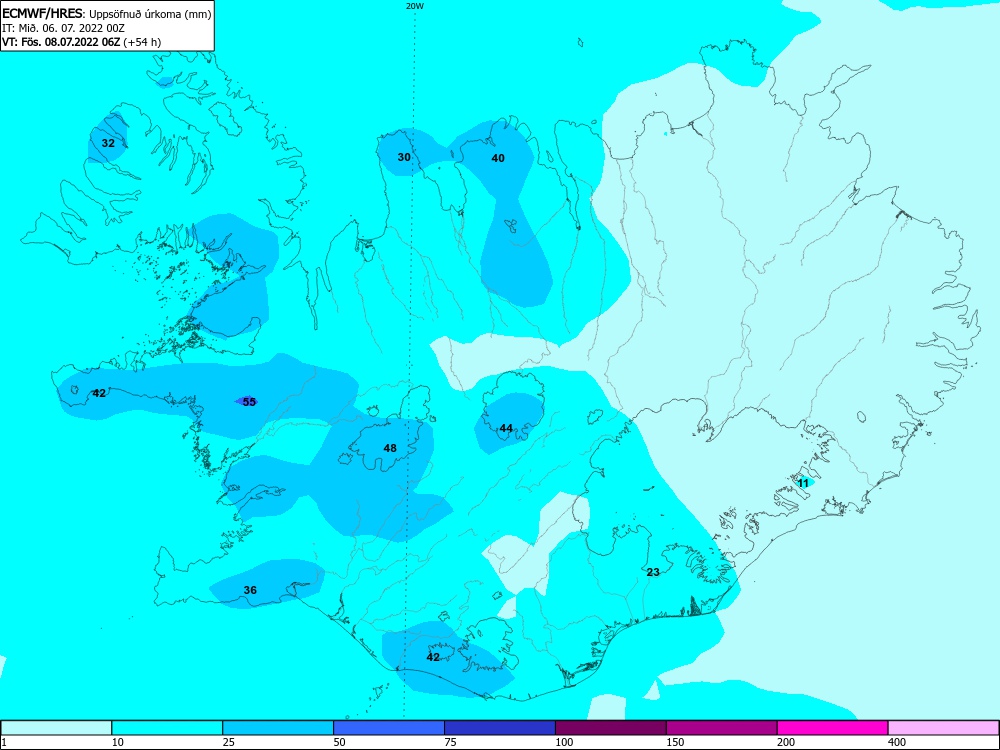Click the 11 value in the Eastfjords
Screen dimensions: 1000x750
click(x=804, y=483)
